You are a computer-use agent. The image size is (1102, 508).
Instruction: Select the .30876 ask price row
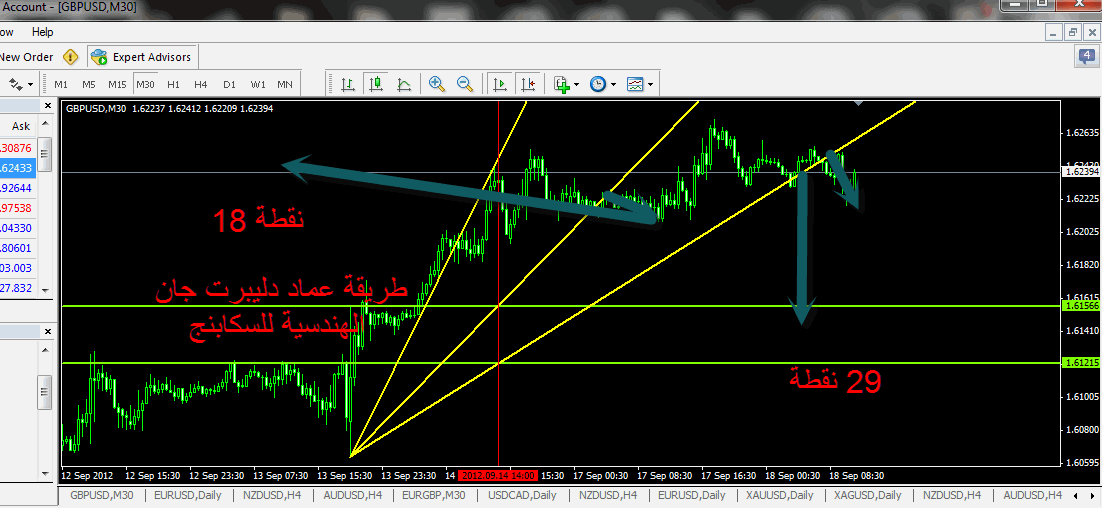pos(18,148)
